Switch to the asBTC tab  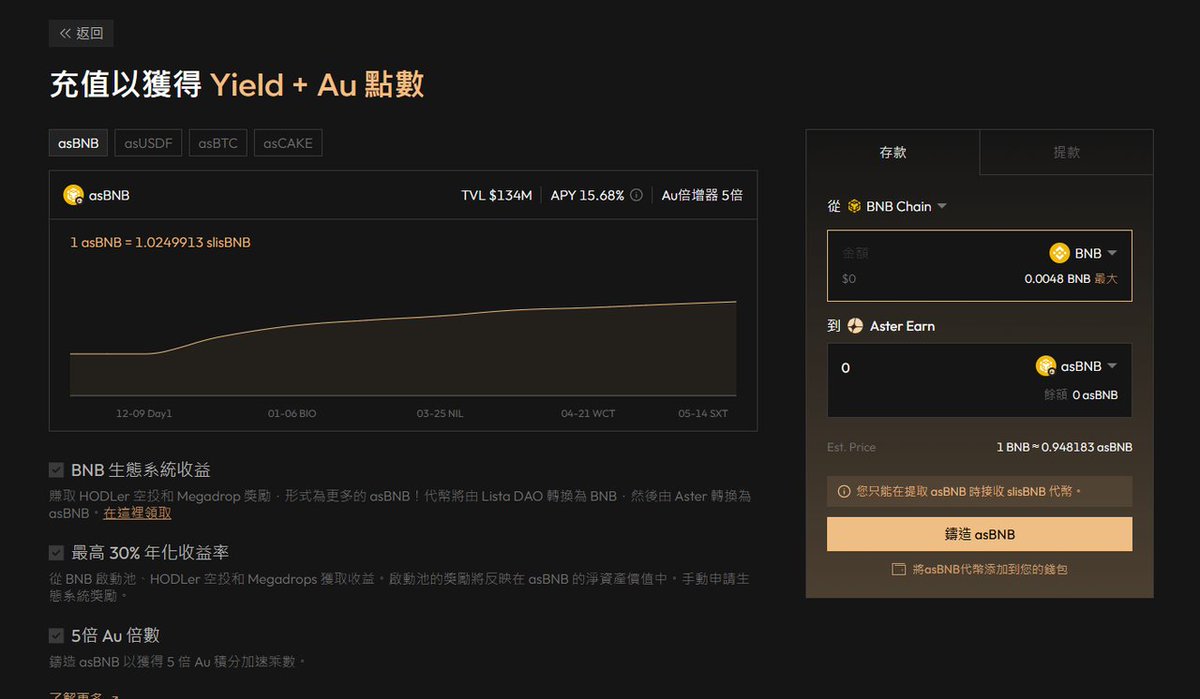coord(218,143)
